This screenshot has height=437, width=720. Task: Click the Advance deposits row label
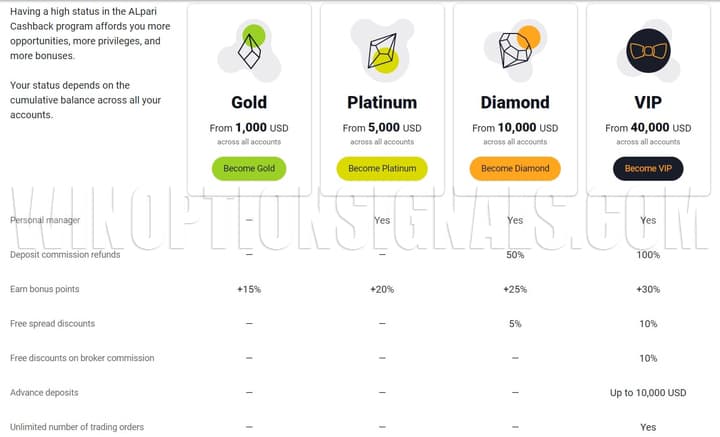pyautogui.click(x=44, y=392)
